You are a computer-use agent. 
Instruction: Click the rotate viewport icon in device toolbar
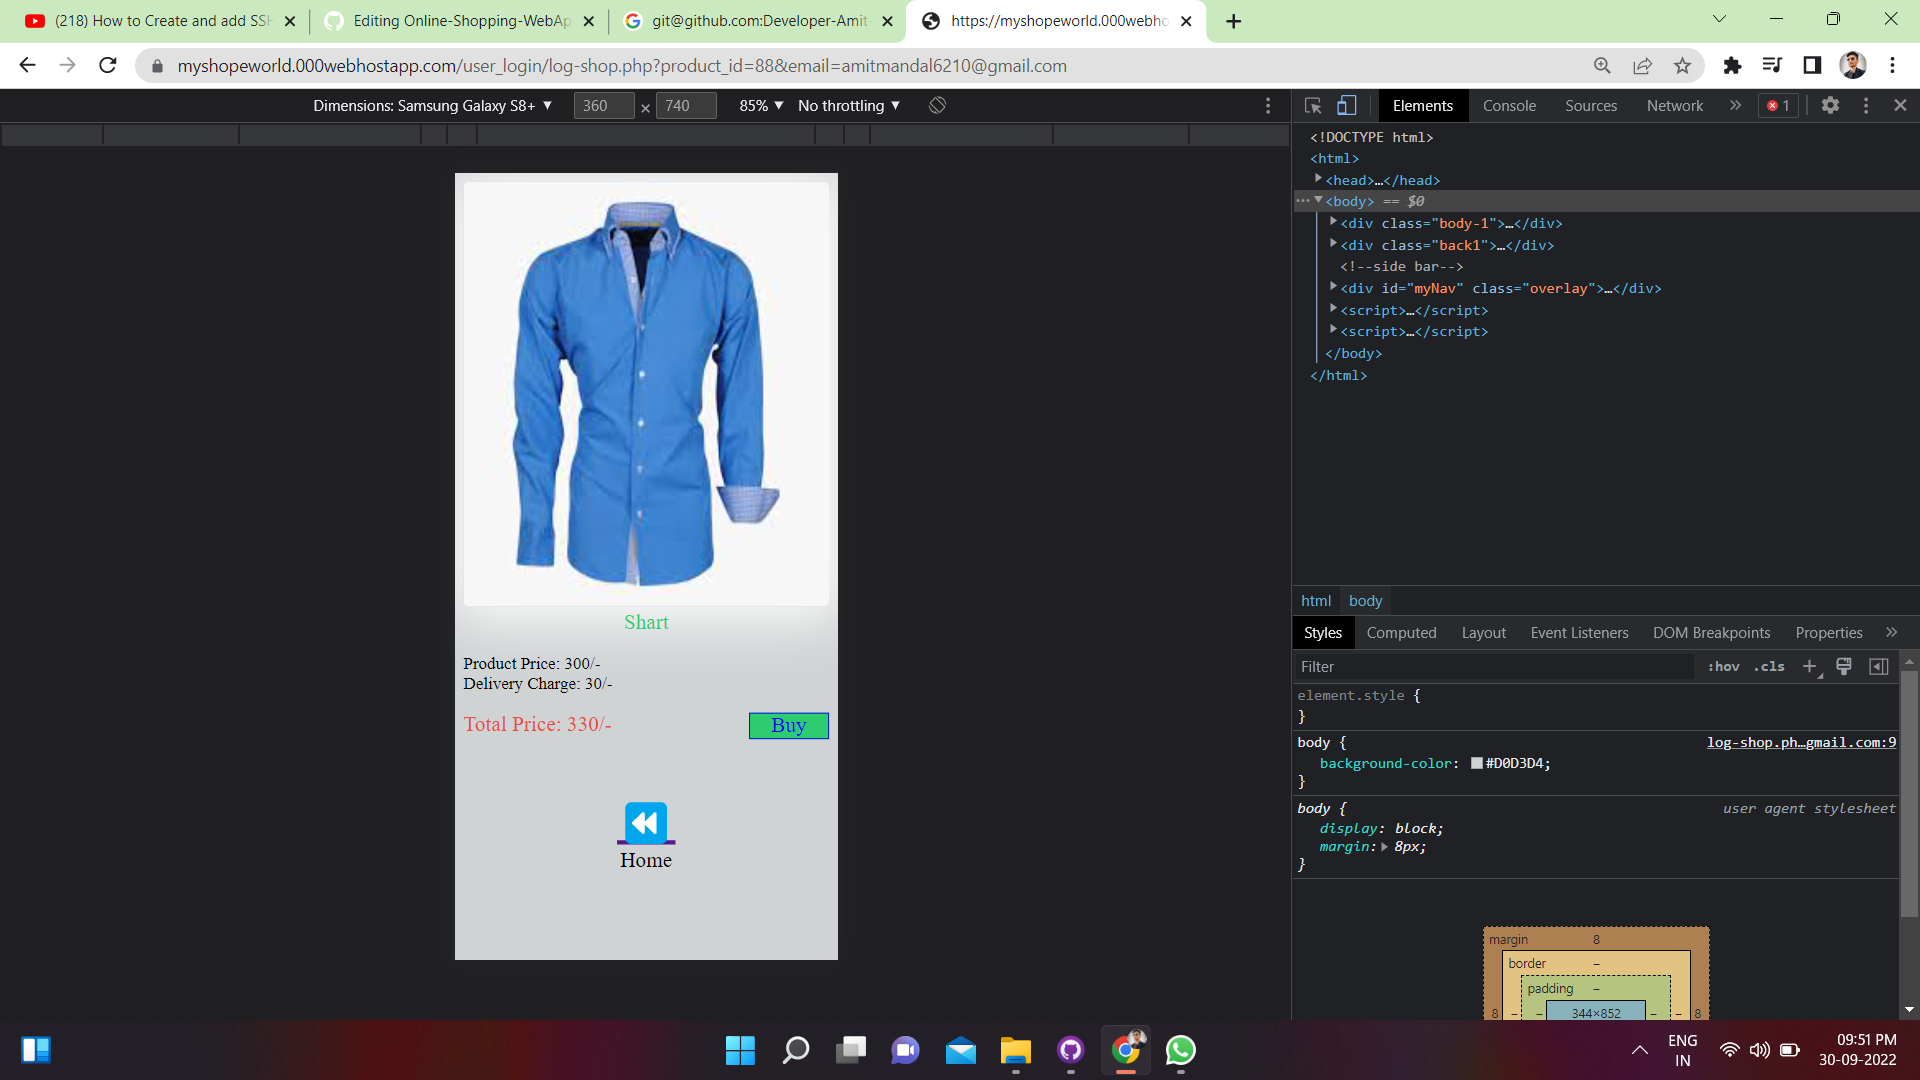tap(937, 105)
